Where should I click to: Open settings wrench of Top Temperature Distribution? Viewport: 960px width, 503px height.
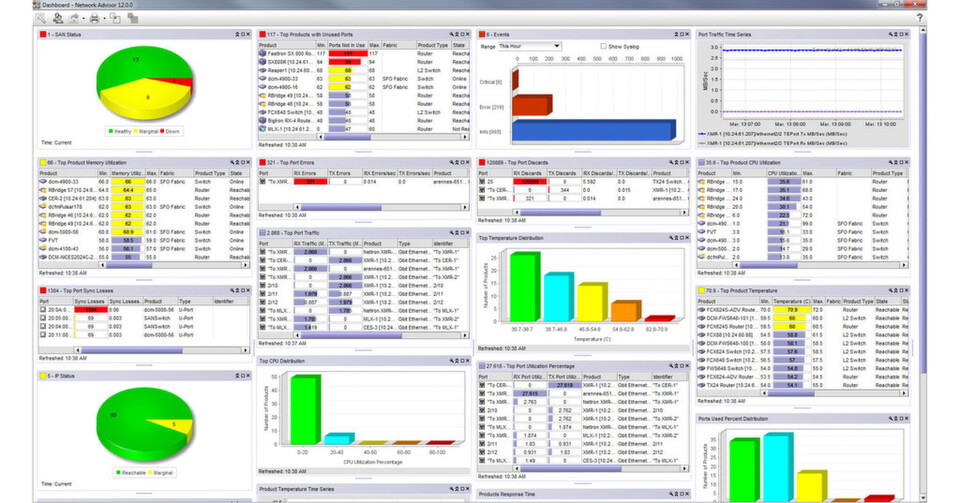coord(670,237)
